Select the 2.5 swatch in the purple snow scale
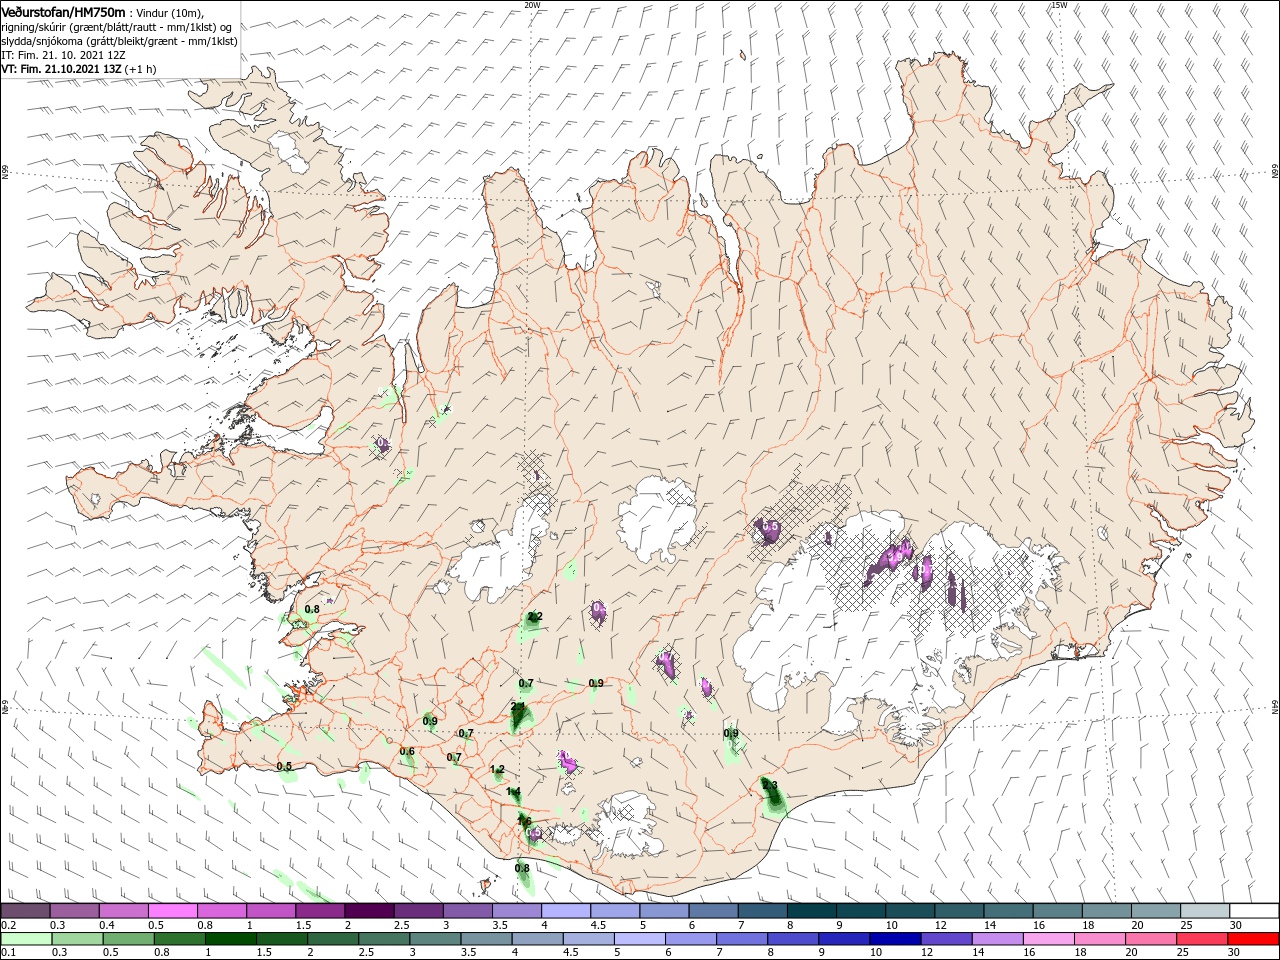 tap(418, 910)
